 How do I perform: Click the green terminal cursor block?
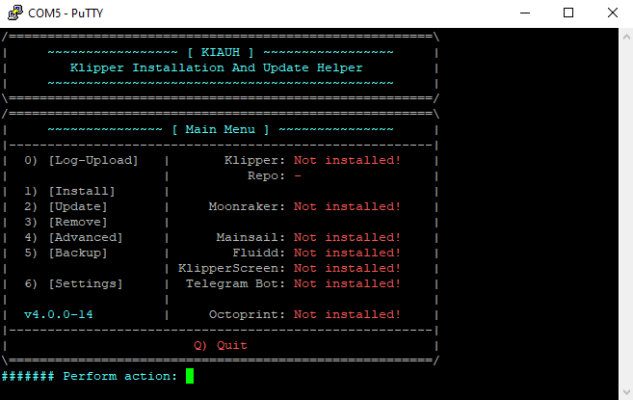pos(190,376)
